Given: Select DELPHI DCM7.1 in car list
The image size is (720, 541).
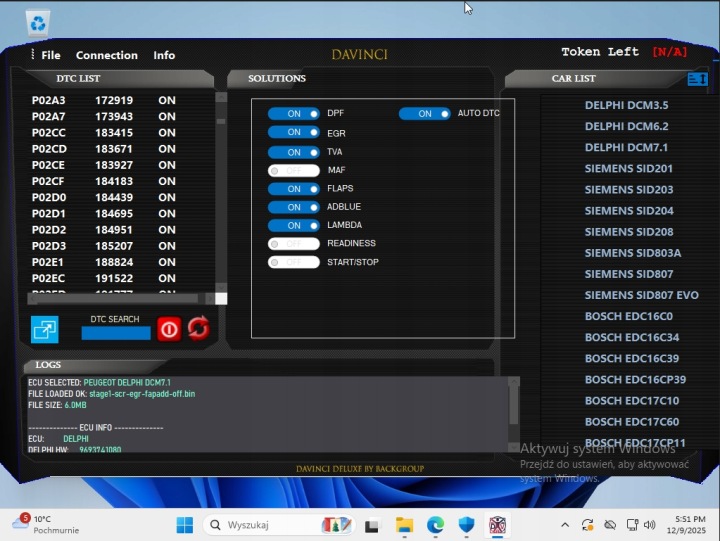Looking at the screenshot, I should [626, 147].
